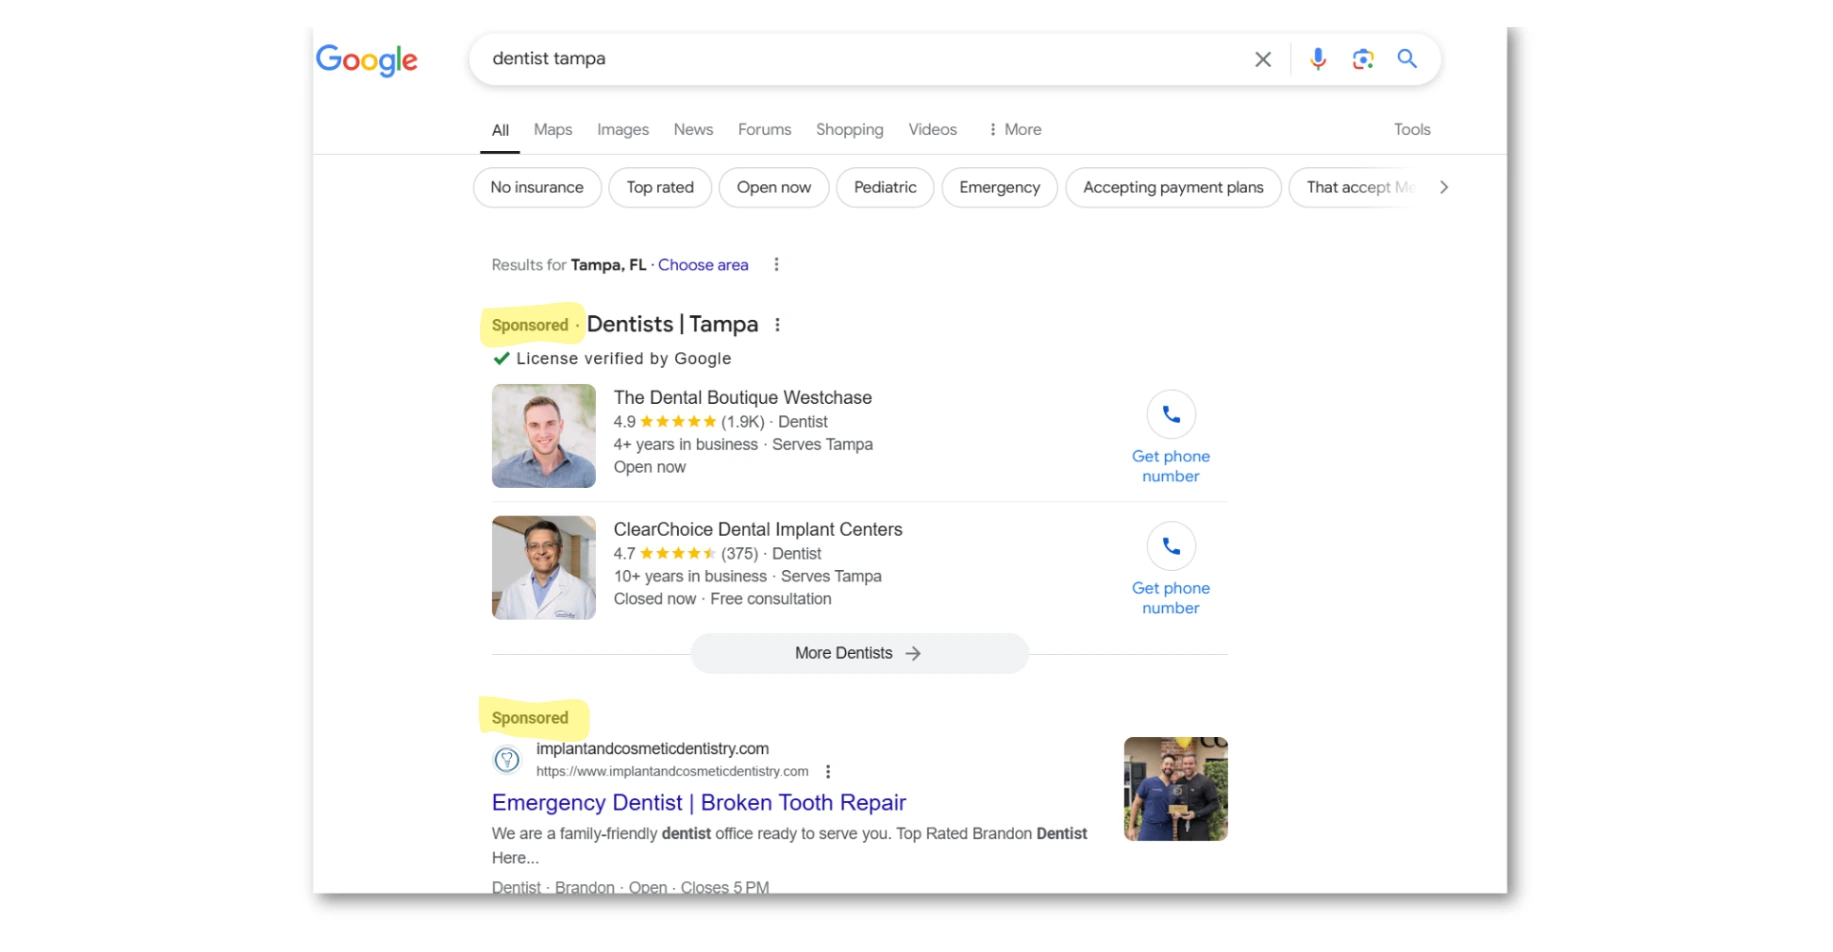Screen dimensions: 1833x952
Task: Open the Tools options
Action: click(1412, 130)
